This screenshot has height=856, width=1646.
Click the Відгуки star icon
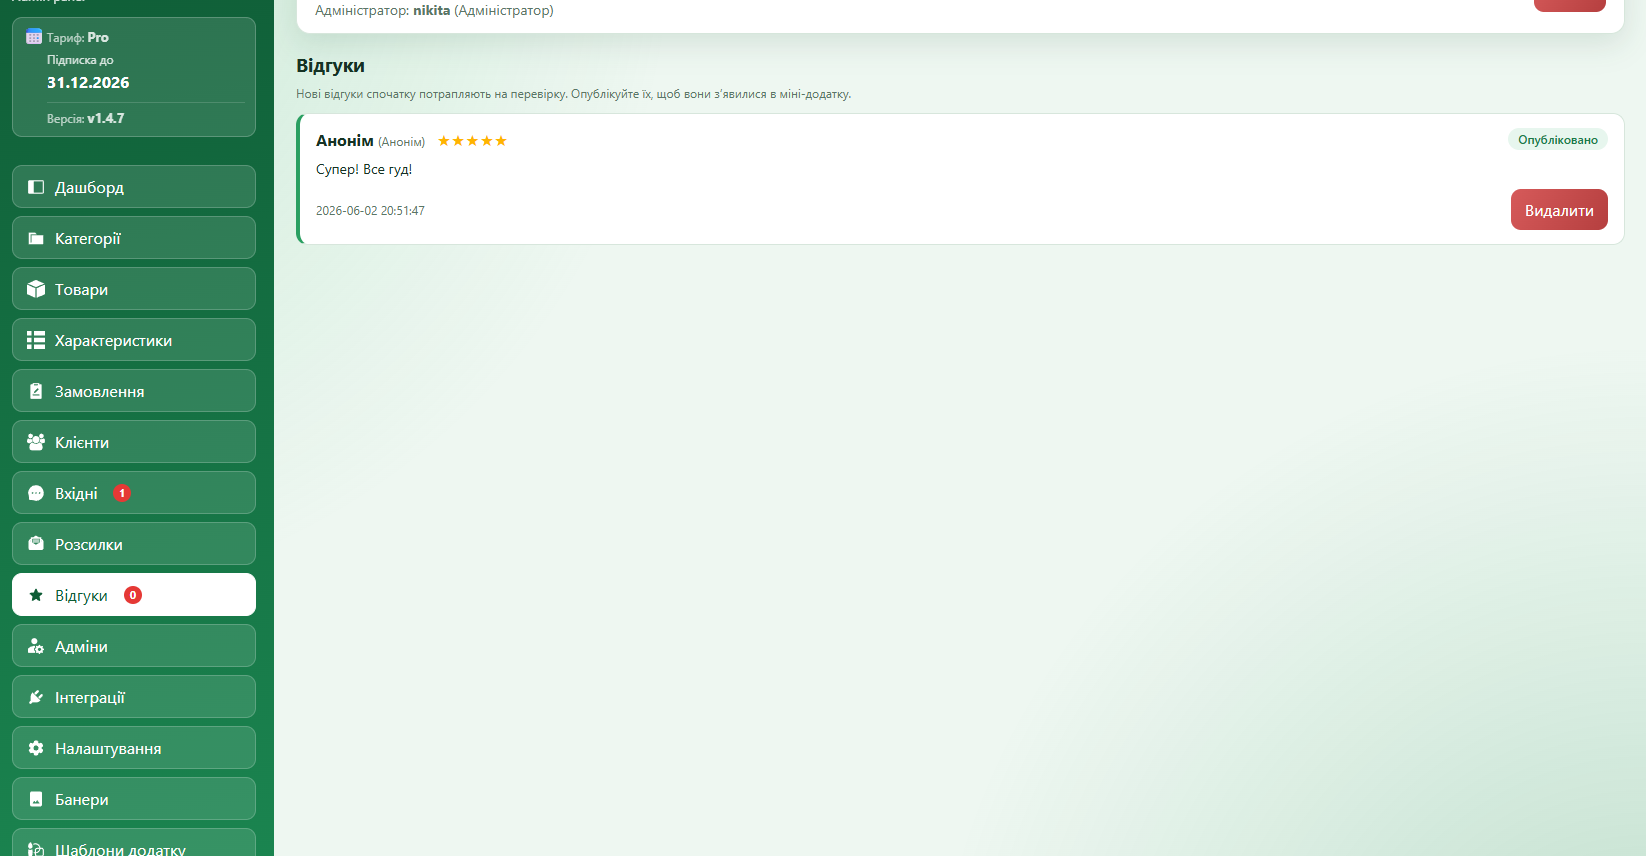coord(36,595)
